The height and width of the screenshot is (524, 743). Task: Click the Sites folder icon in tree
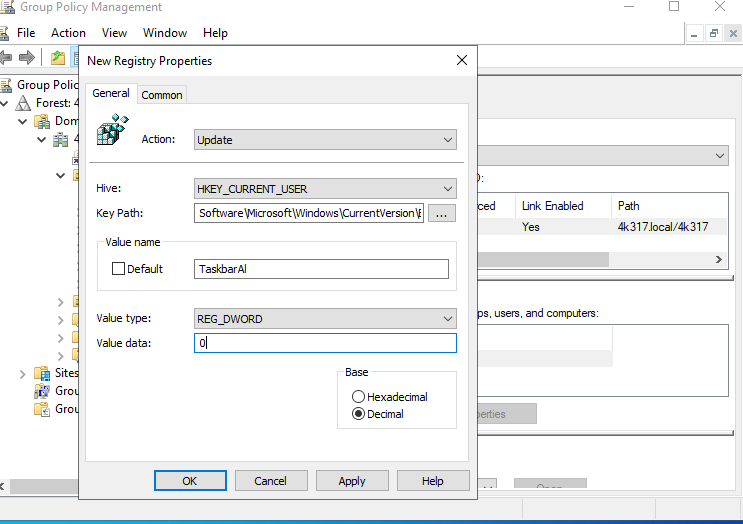tap(42, 373)
